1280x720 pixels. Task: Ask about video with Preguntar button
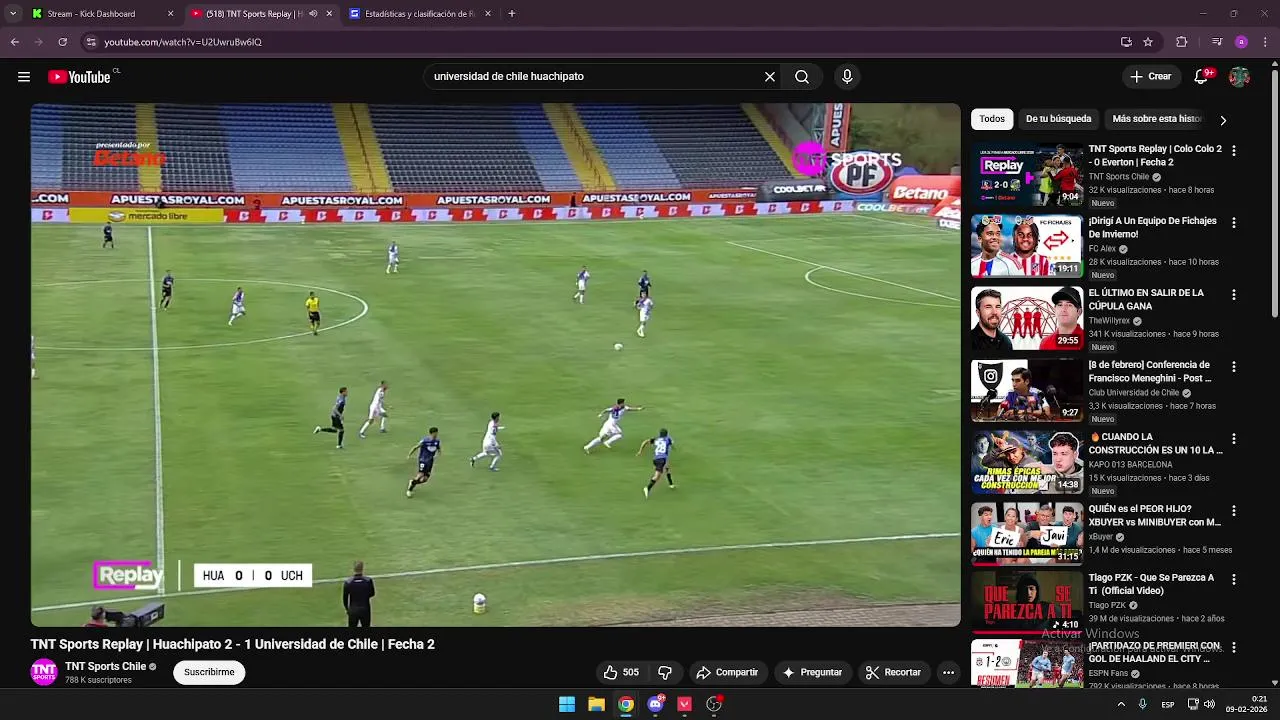812,673
